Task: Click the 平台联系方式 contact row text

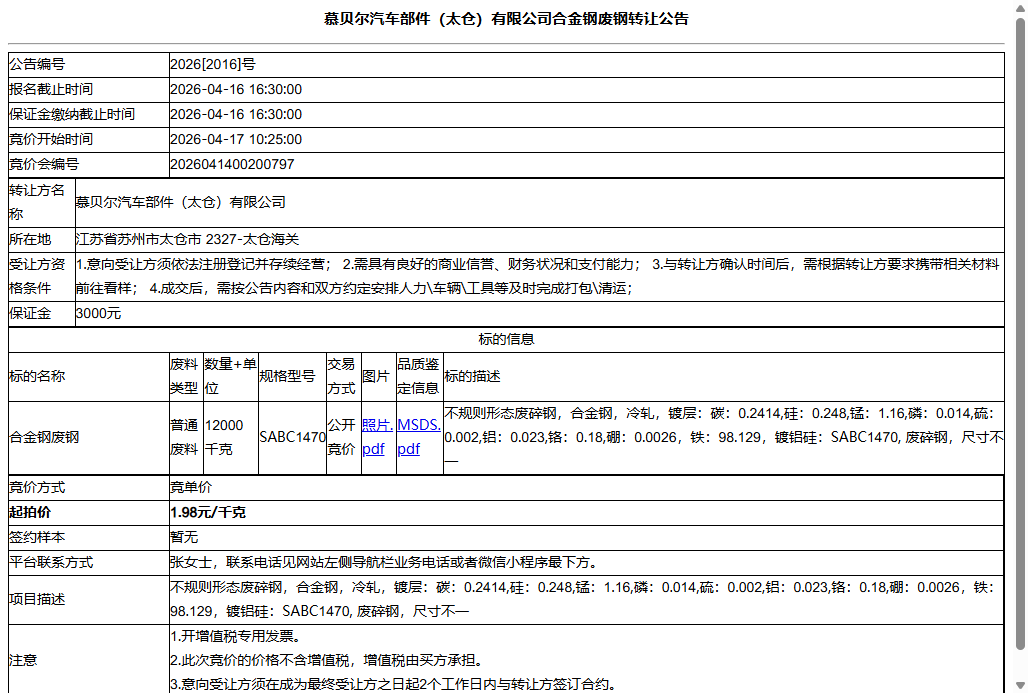Action: [x=384, y=562]
